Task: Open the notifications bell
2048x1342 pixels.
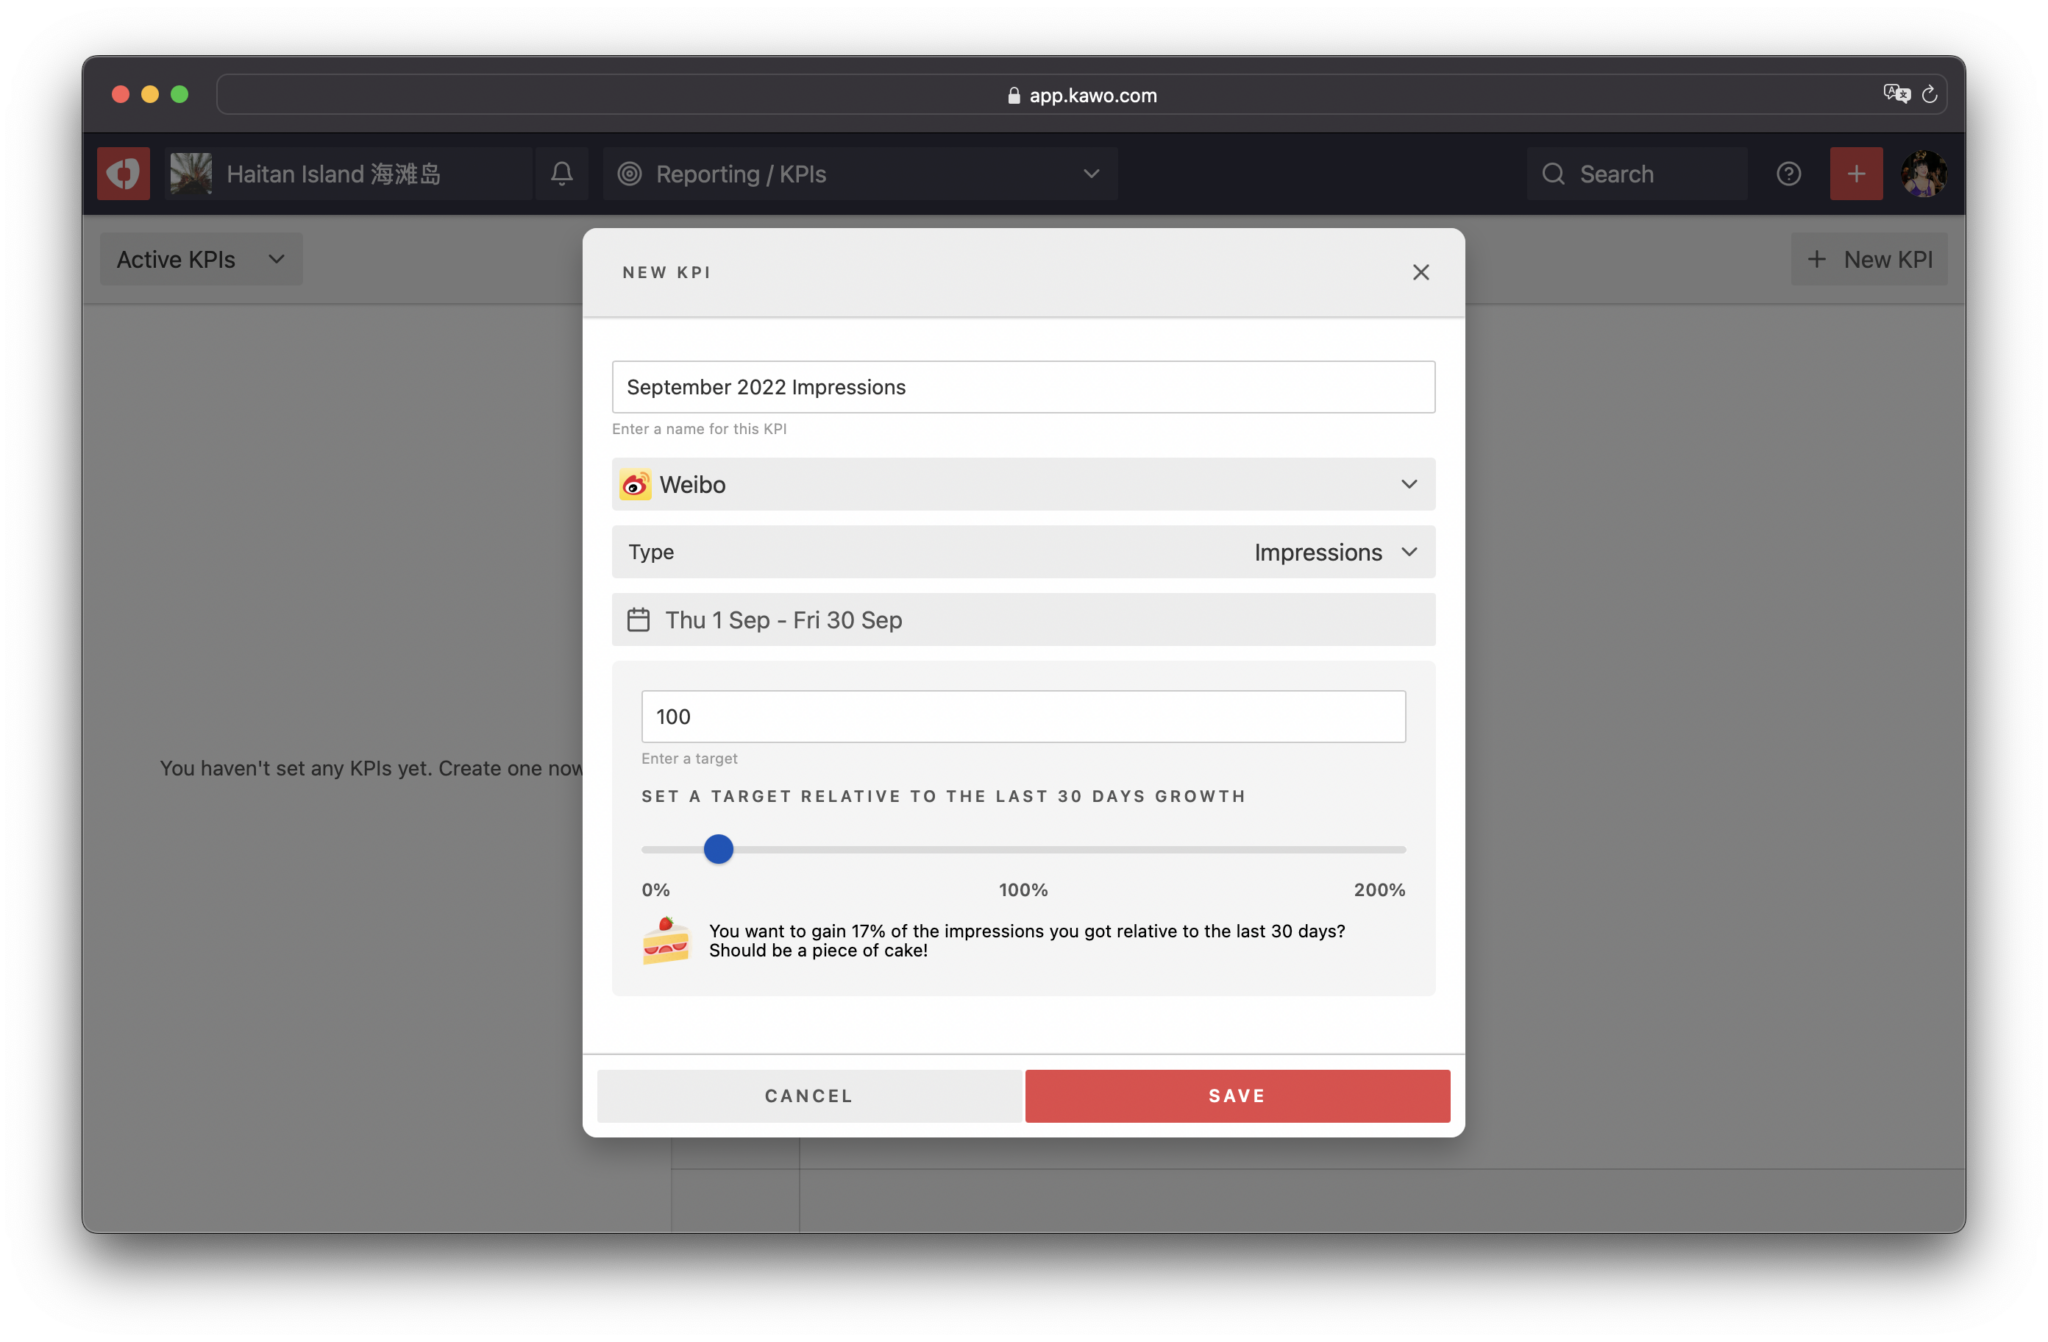Action: point(562,173)
